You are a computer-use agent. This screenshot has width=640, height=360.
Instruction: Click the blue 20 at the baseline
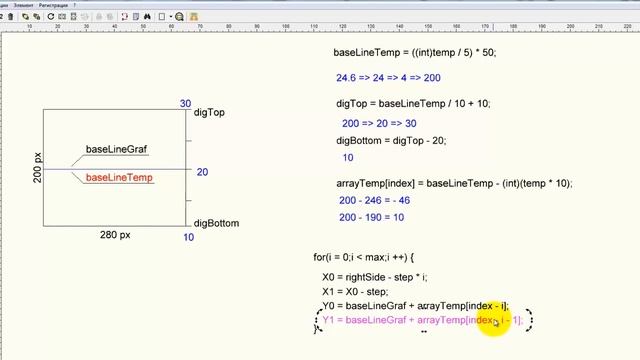[x=202, y=172]
